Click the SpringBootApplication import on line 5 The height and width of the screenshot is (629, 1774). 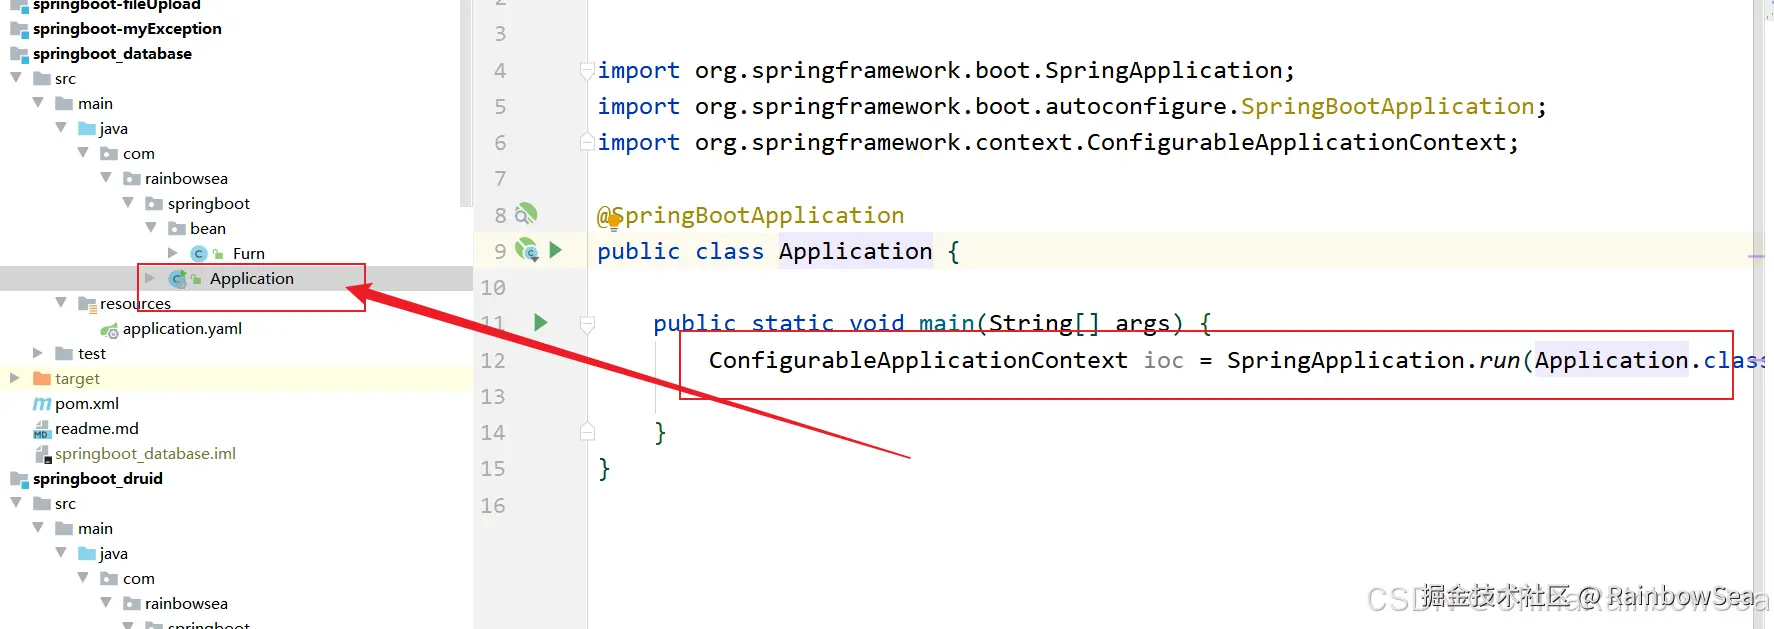pos(1387,106)
